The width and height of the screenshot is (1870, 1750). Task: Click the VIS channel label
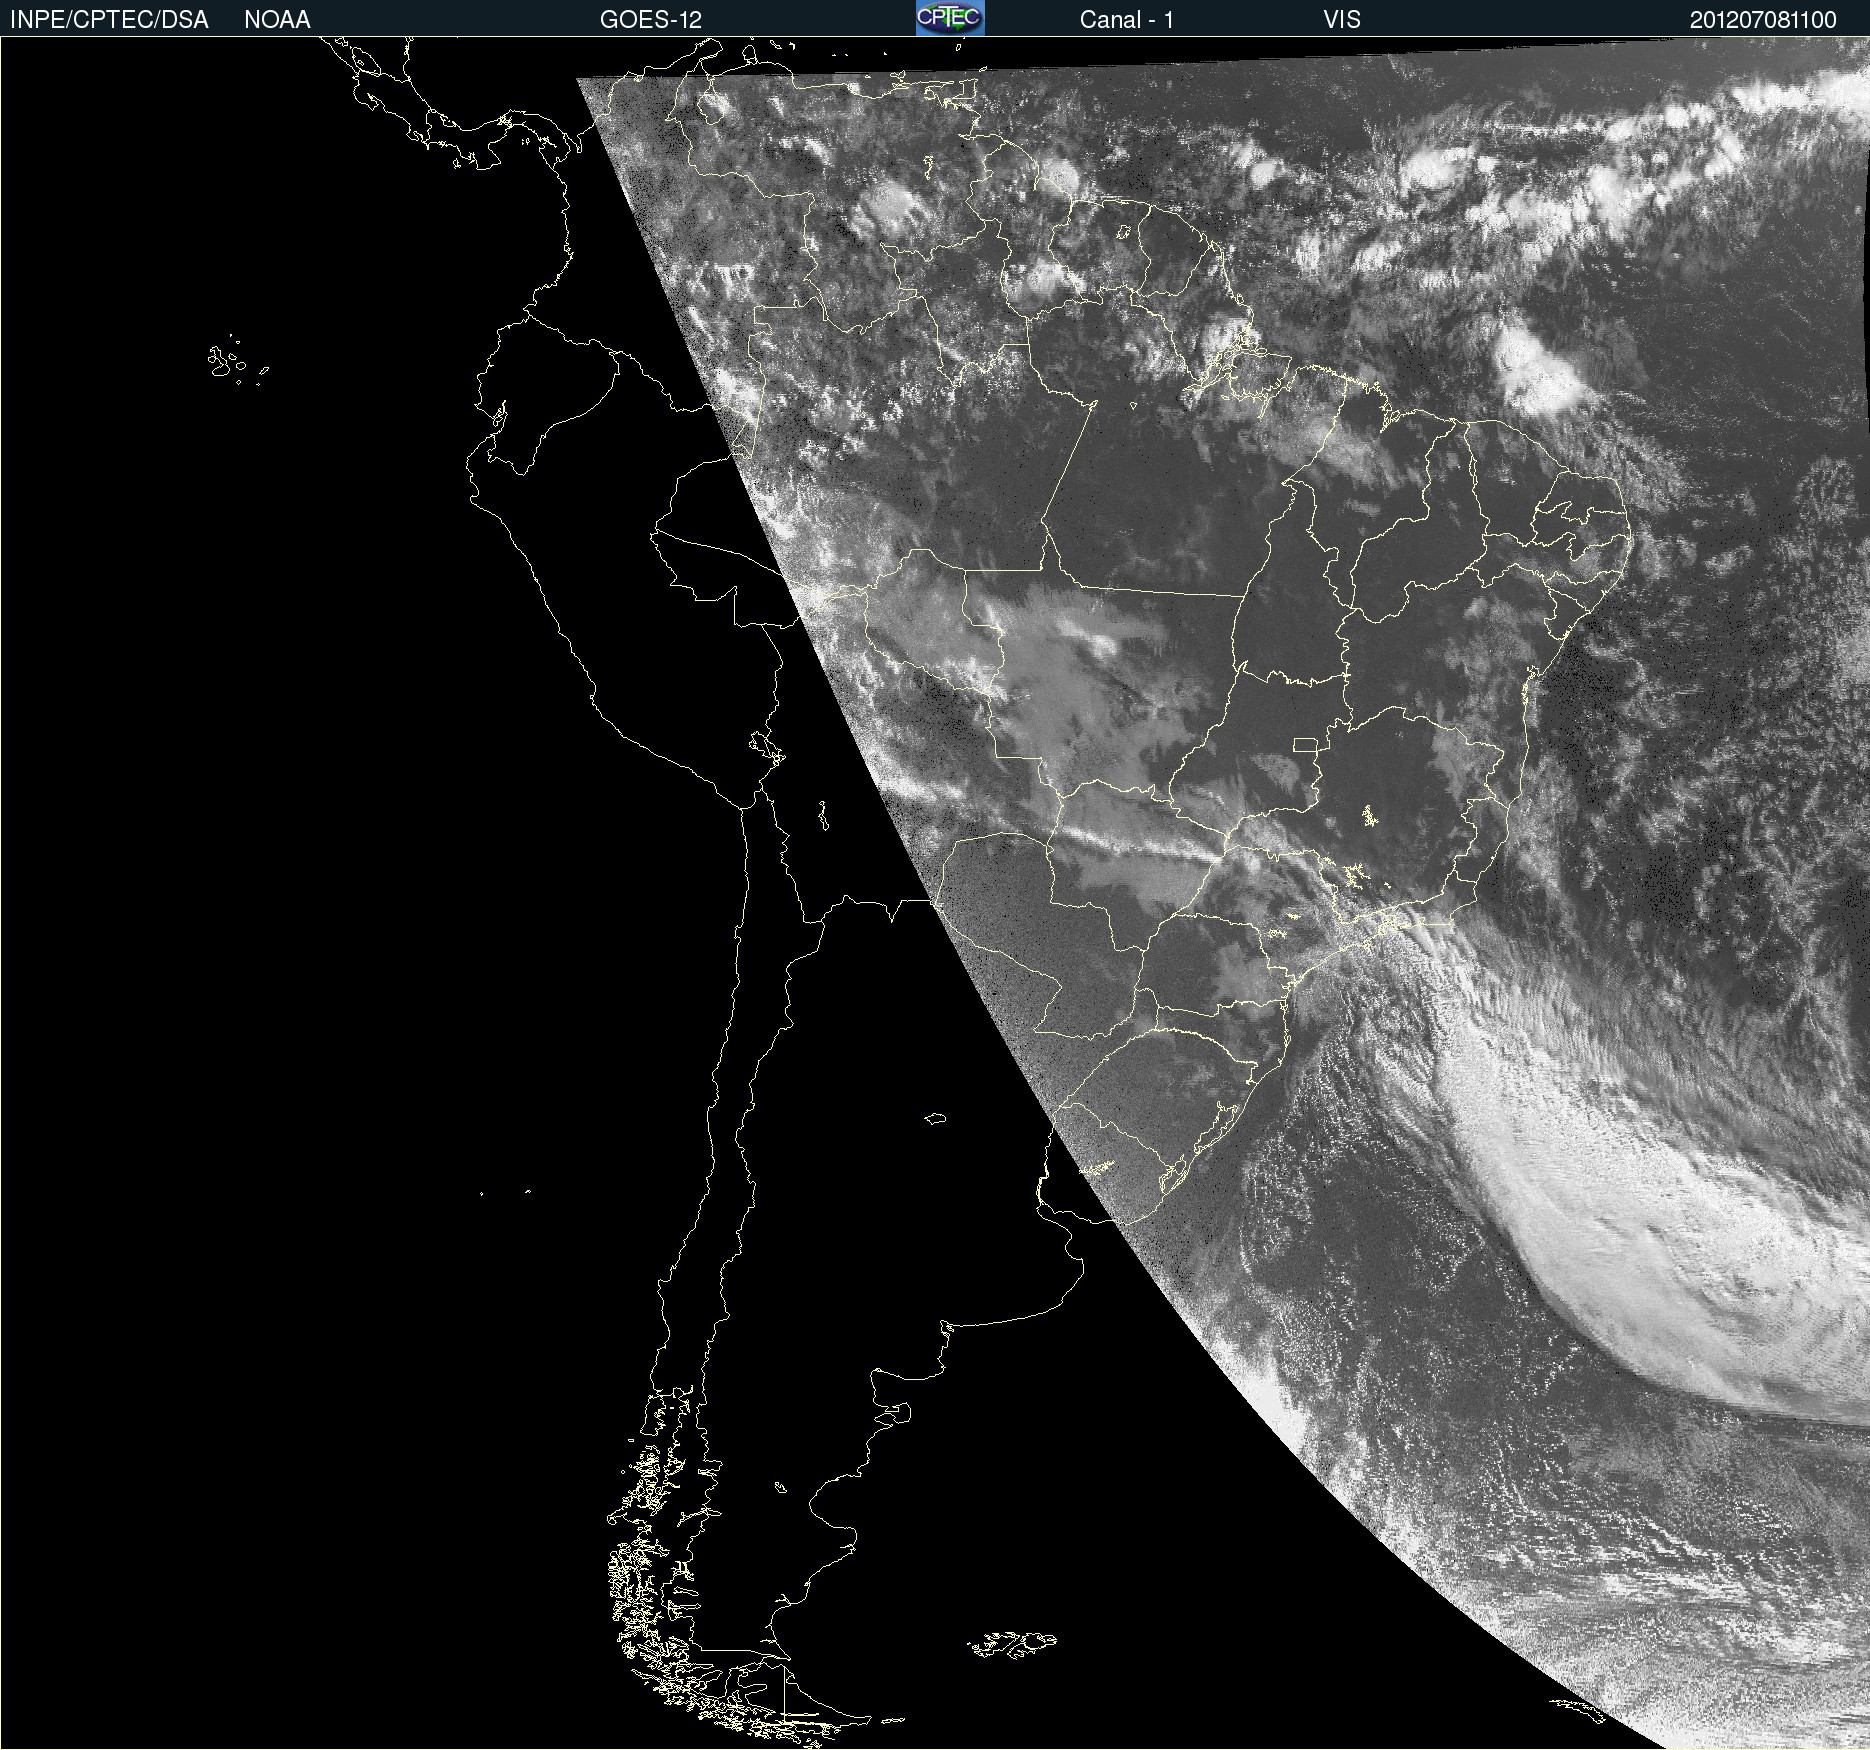pos(1342,20)
